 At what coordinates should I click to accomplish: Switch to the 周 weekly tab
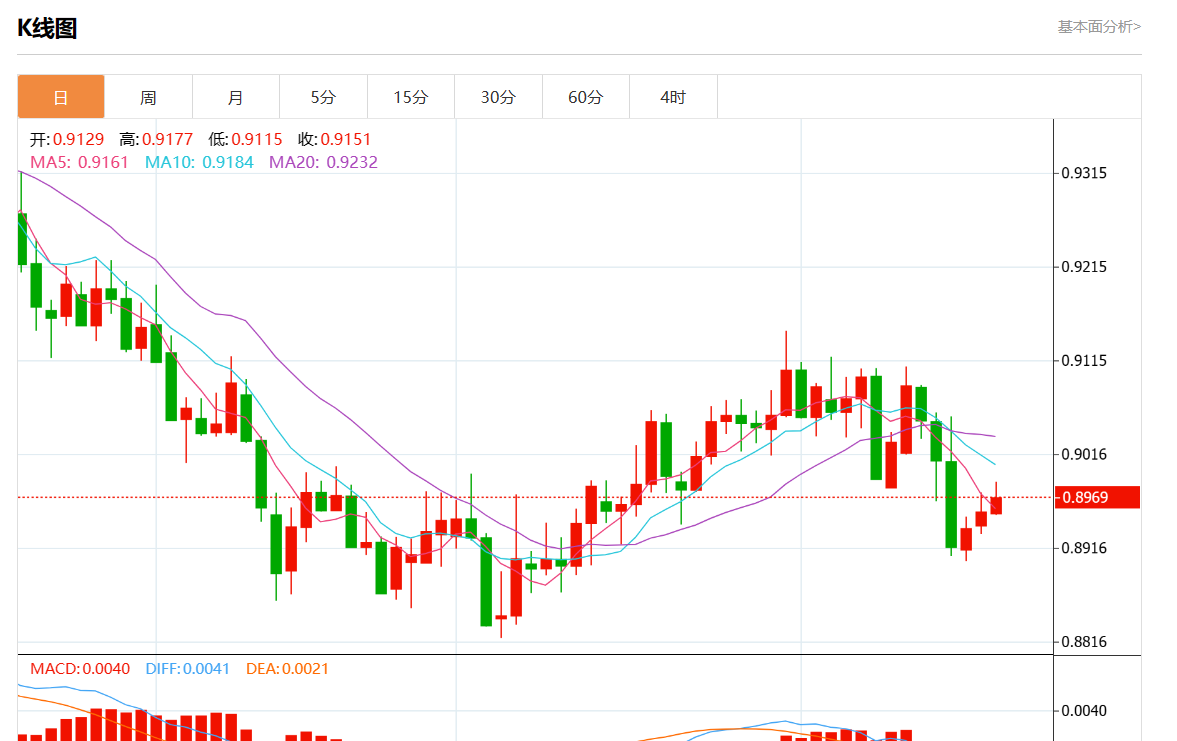click(149, 97)
